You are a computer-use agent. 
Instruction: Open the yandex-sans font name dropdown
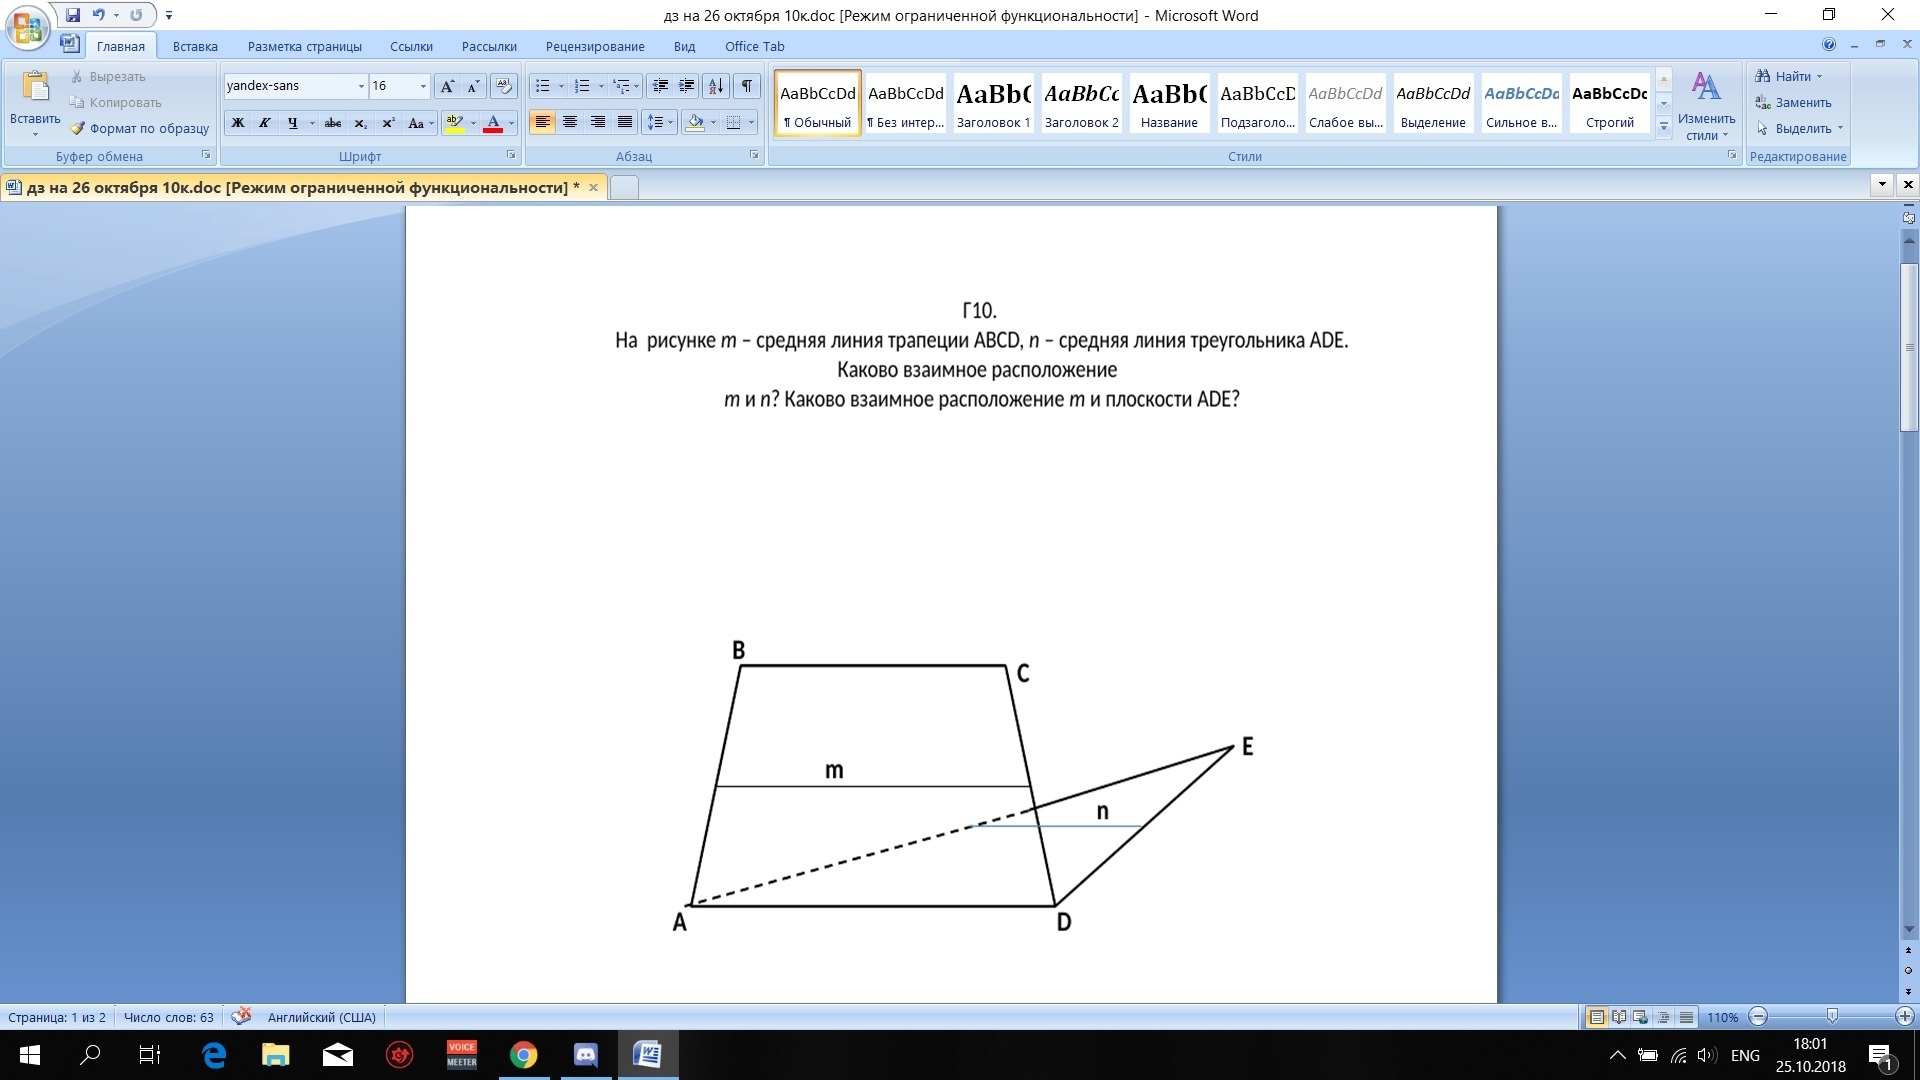361,86
